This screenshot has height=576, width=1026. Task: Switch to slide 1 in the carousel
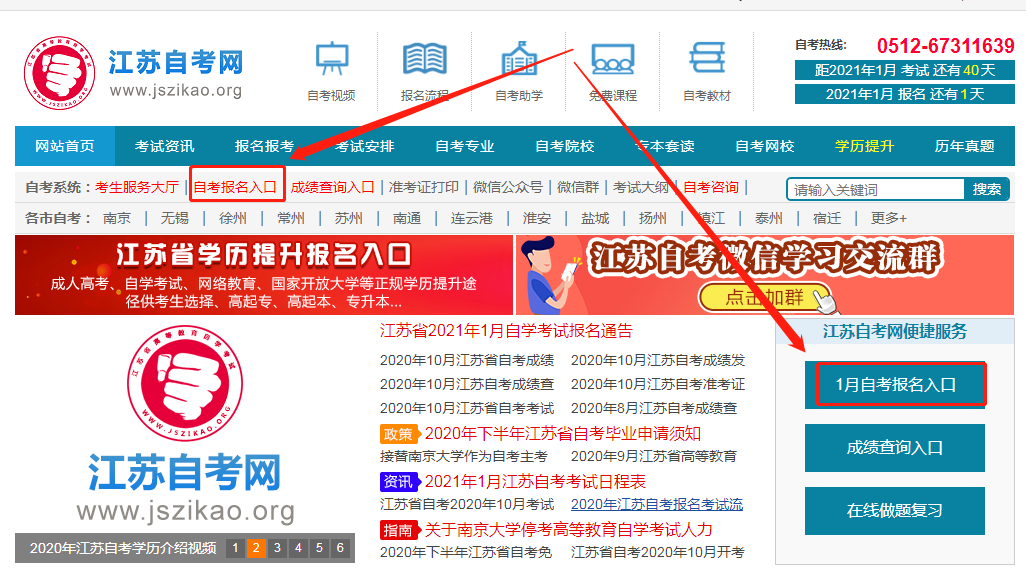[x=235, y=548]
